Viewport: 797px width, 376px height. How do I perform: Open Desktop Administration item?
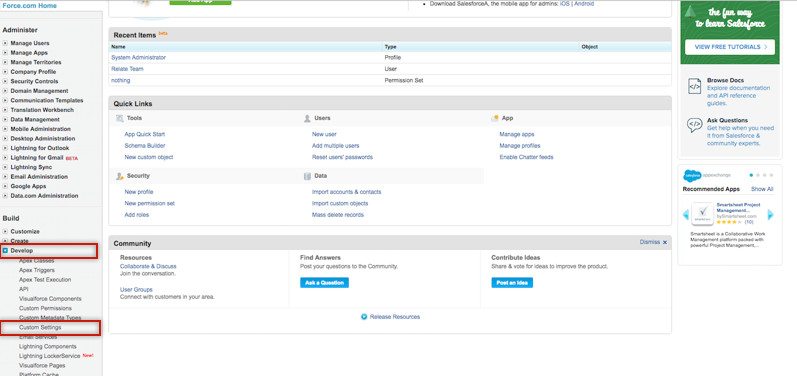click(x=43, y=138)
